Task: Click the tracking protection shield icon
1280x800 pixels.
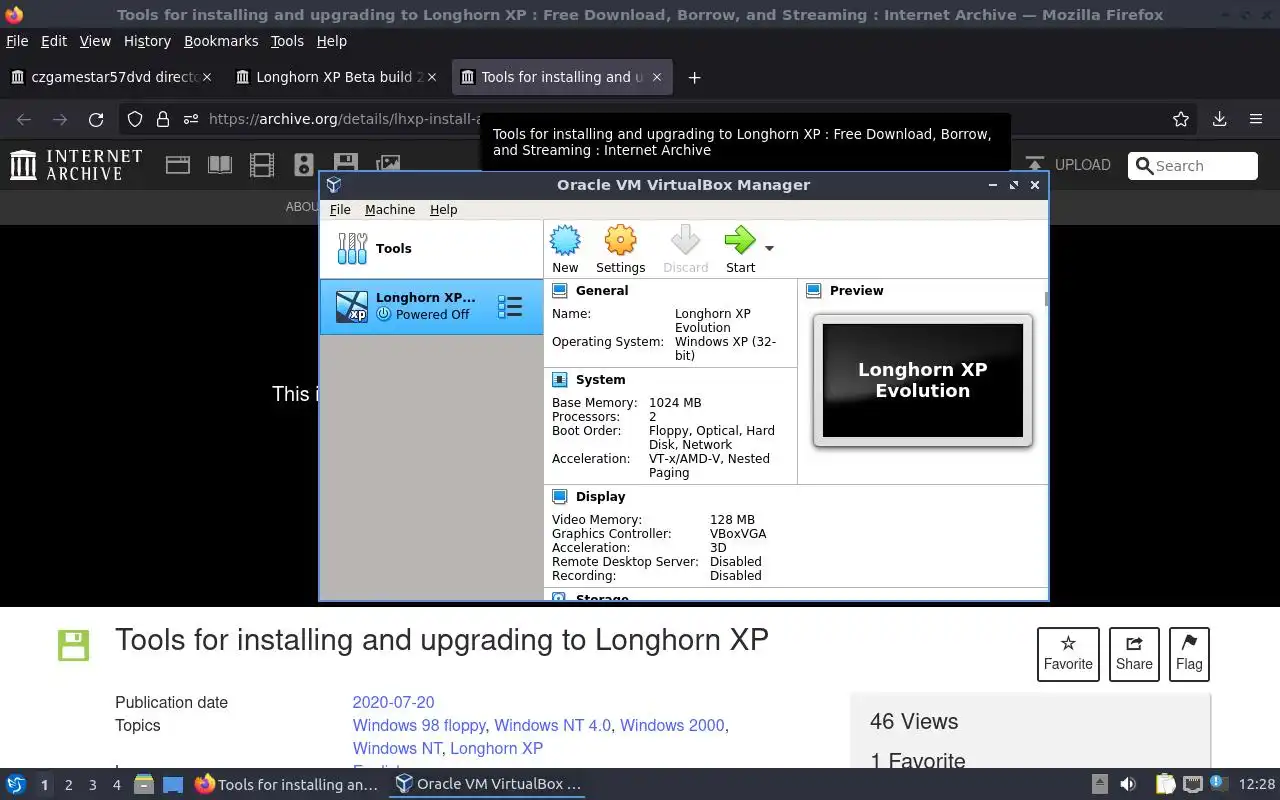Action: click(x=135, y=119)
